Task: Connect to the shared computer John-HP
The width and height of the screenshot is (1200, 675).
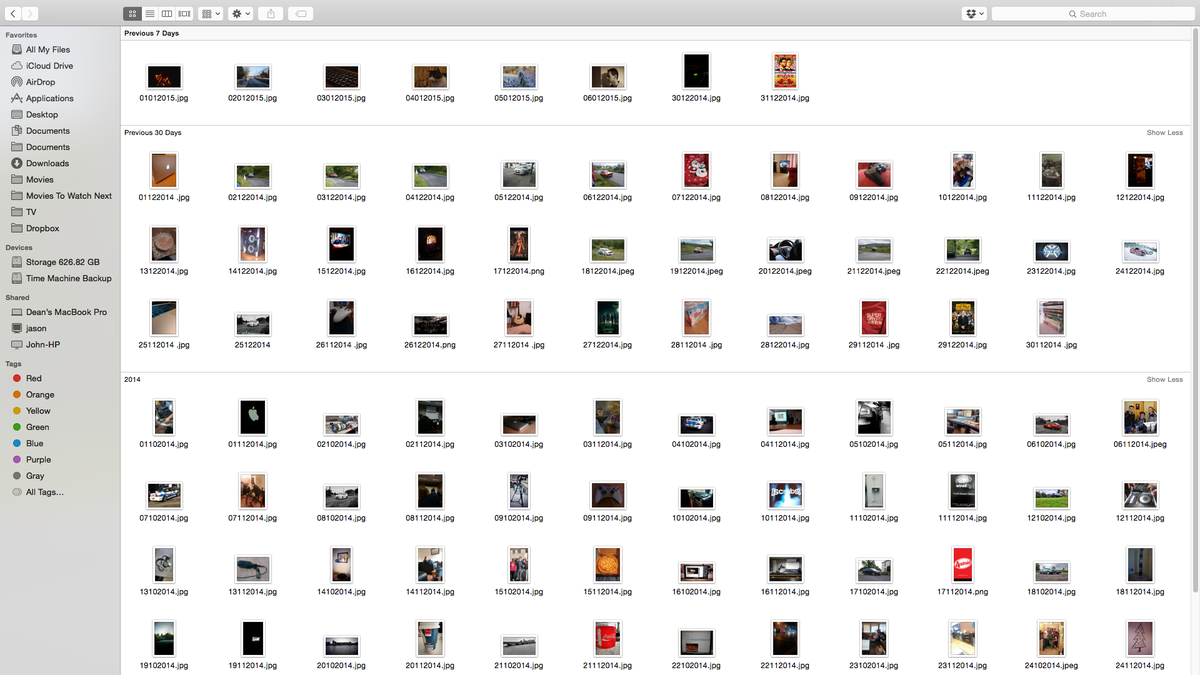Action: coord(43,344)
